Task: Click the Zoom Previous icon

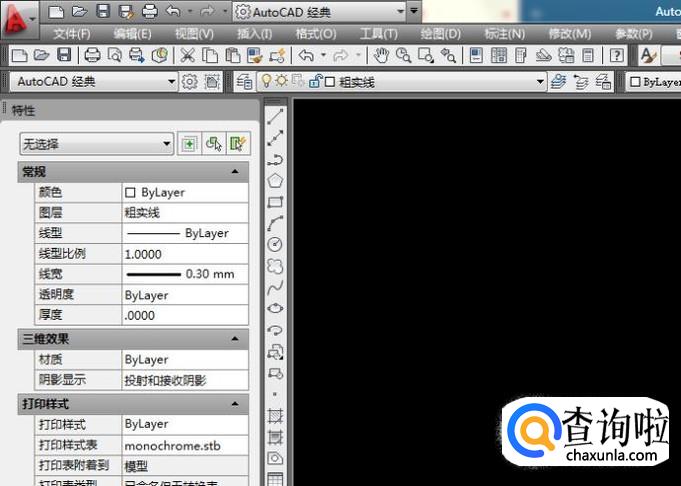Action: pyautogui.click(x=448, y=55)
